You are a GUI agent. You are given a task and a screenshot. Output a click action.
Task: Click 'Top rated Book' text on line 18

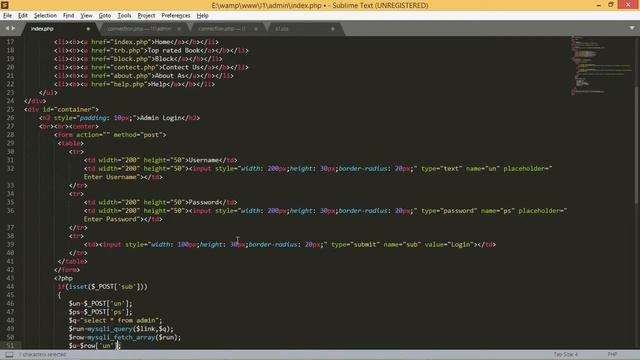(x=174, y=51)
